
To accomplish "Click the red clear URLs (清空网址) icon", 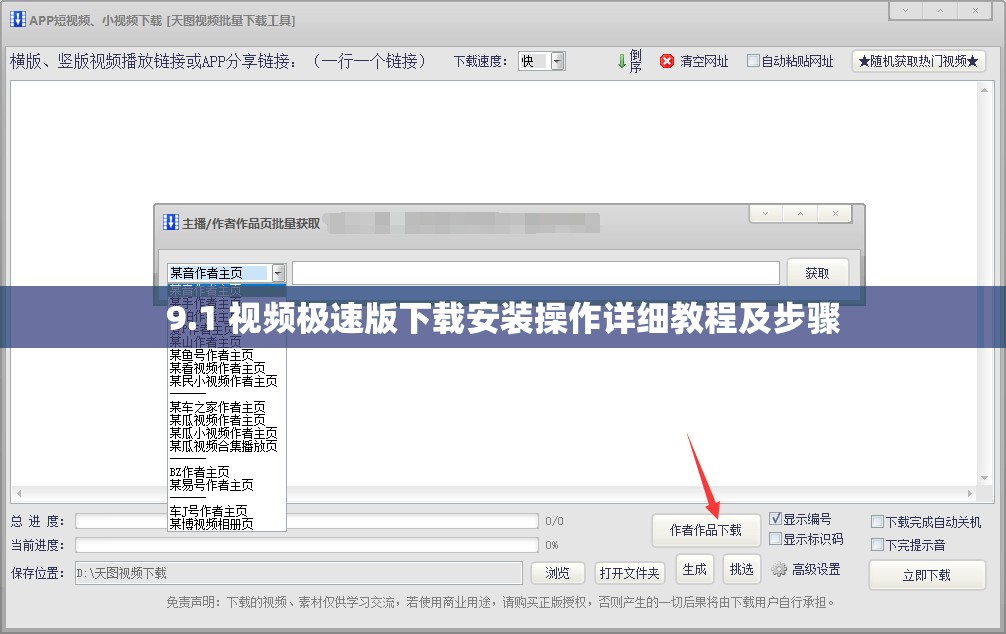I will coord(667,61).
